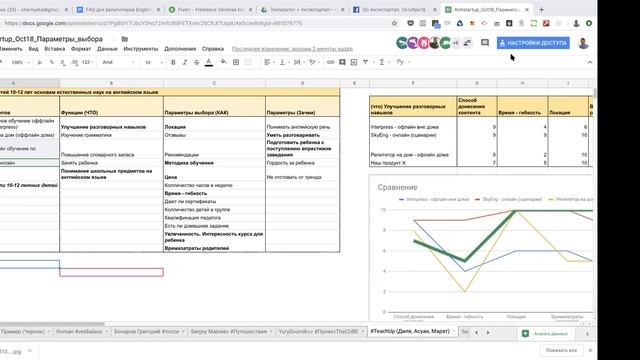Open the Google account avatar
This screenshot has width=640, height=360.
pos(584,43)
